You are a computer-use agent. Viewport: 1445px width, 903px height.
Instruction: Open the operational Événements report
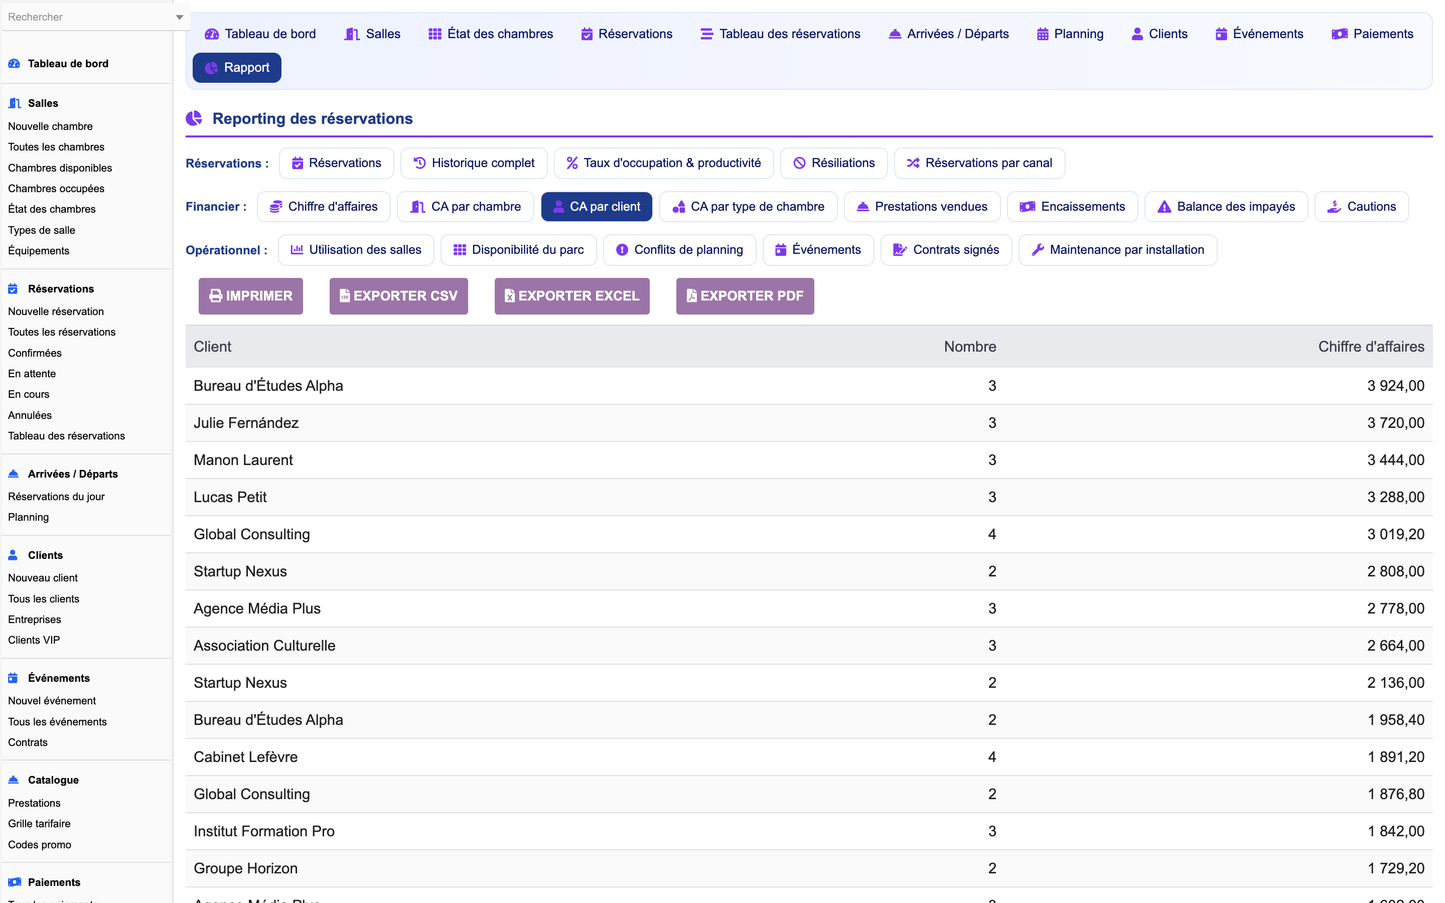click(x=818, y=250)
